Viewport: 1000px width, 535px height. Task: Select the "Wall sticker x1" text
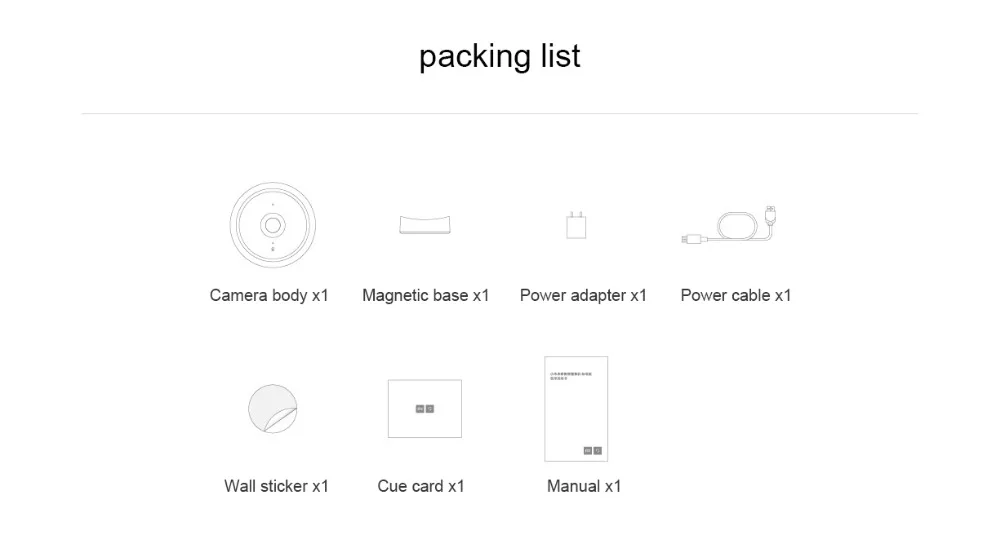[276, 486]
